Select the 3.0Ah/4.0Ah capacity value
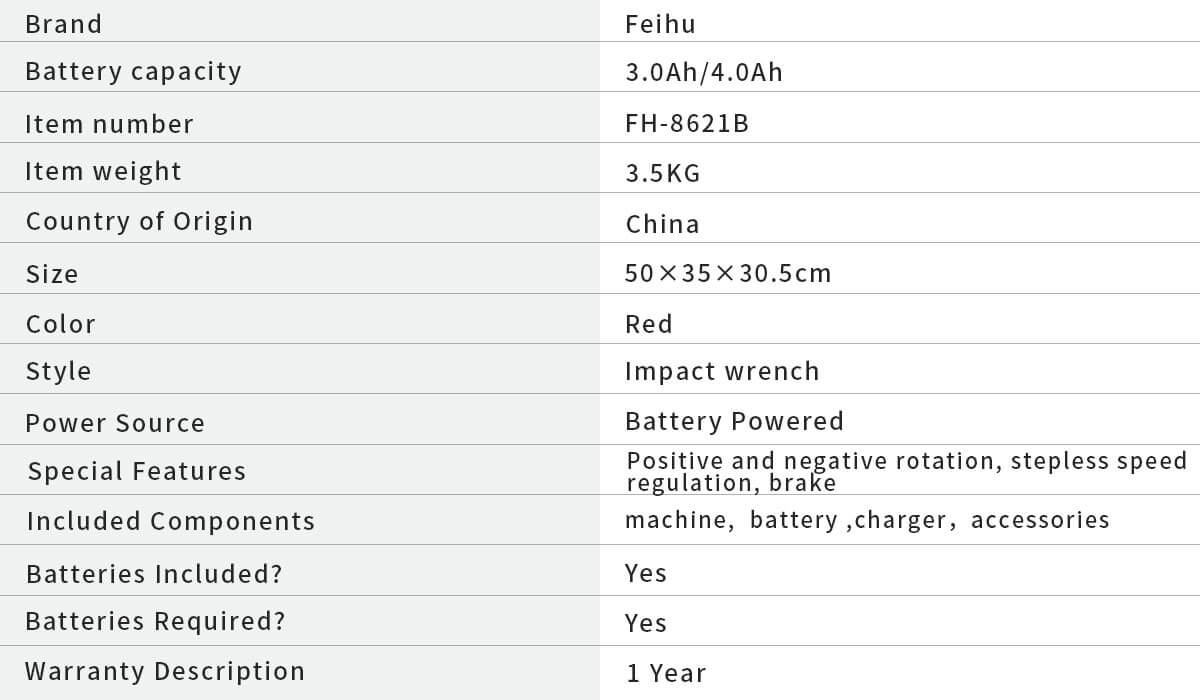 point(704,73)
